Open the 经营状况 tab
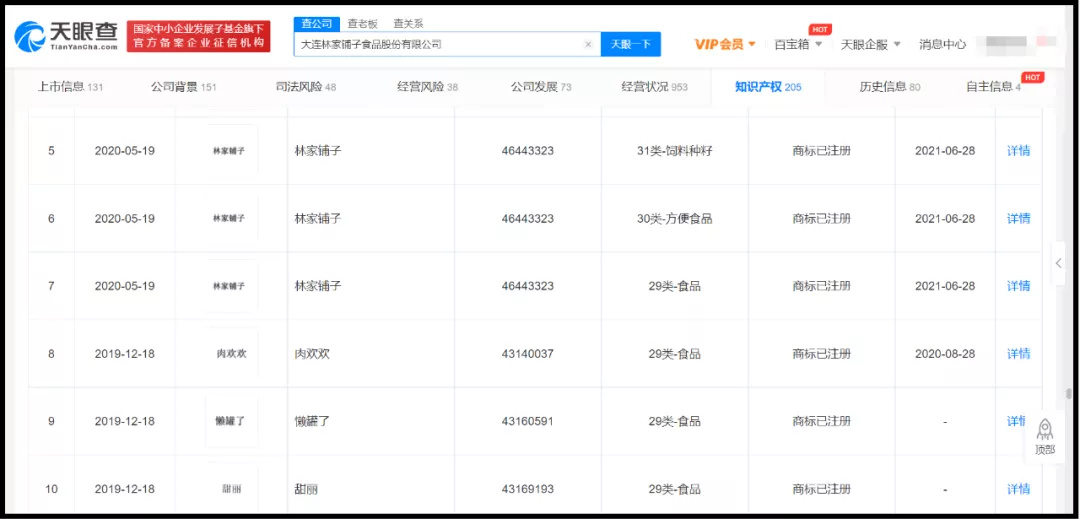This screenshot has width=1080, height=519. (654, 87)
